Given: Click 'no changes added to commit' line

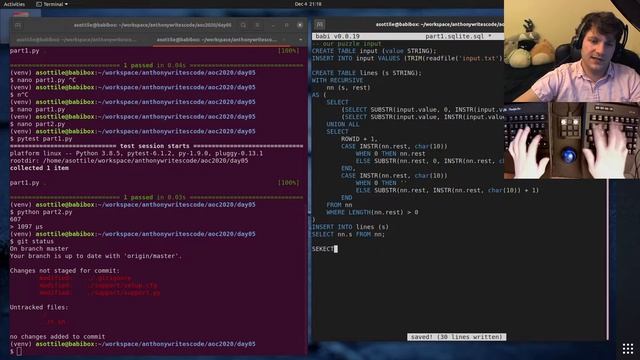Looking at the screenshot, I should [58, 337].
